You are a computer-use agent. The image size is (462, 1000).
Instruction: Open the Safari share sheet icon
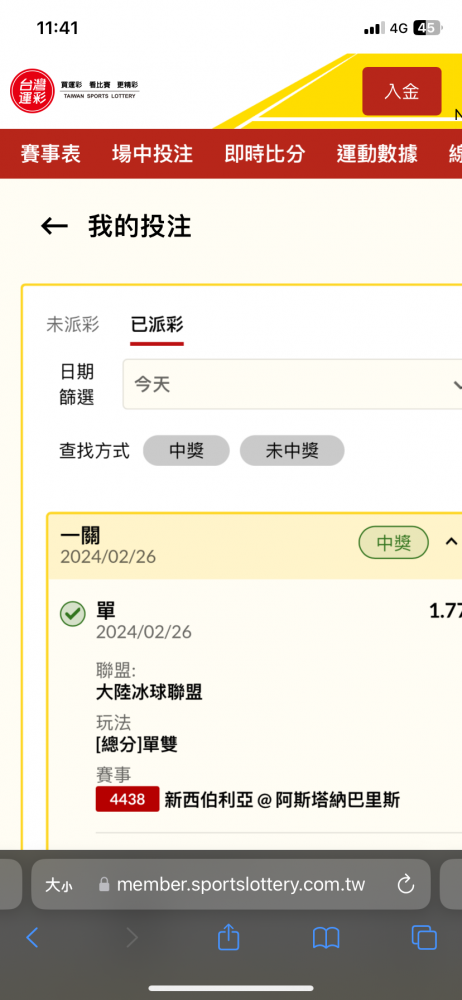click(x=228, y=937)
